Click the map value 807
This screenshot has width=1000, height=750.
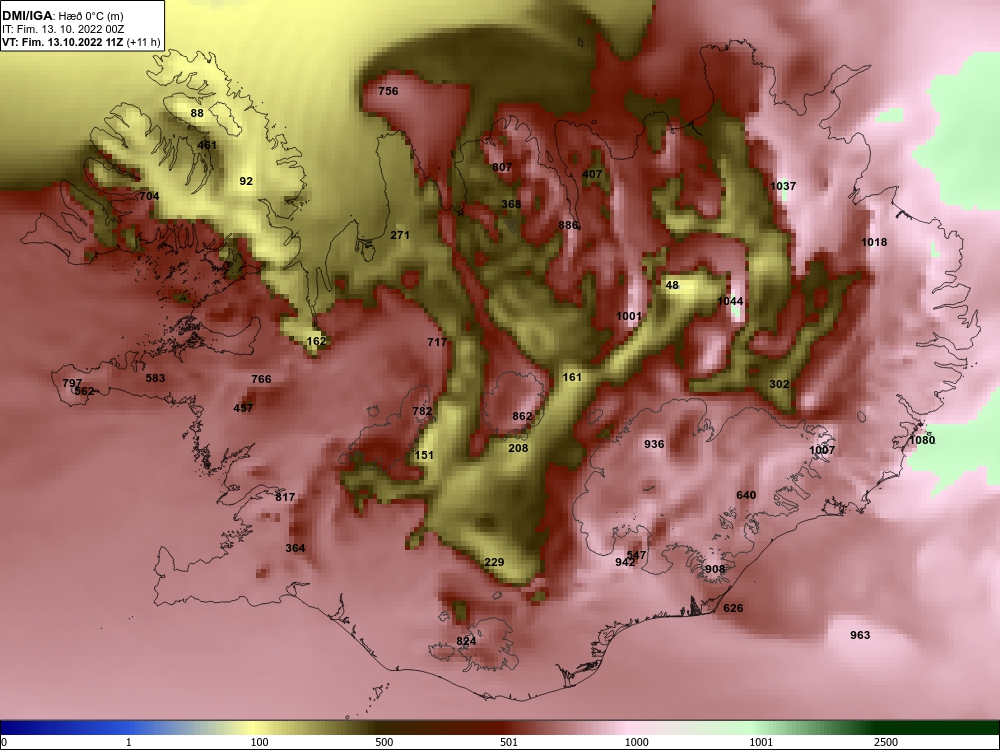(x=502, y=167)
